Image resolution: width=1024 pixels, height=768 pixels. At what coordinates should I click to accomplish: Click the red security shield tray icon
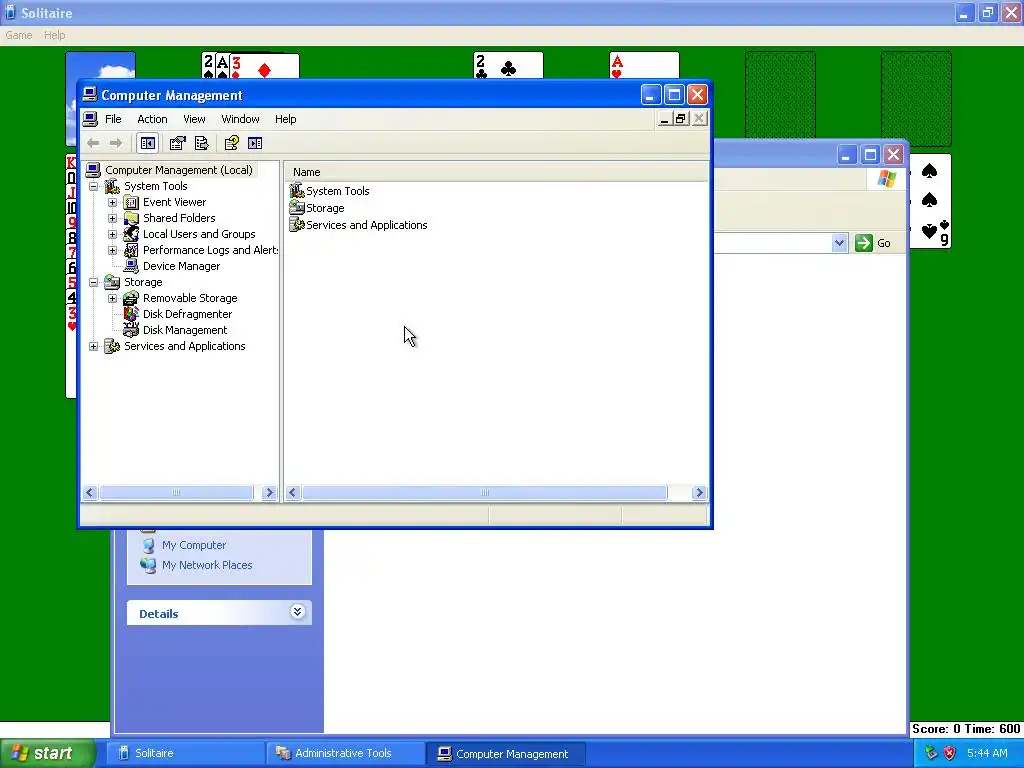pyautogui.click(x=950, y=753)
